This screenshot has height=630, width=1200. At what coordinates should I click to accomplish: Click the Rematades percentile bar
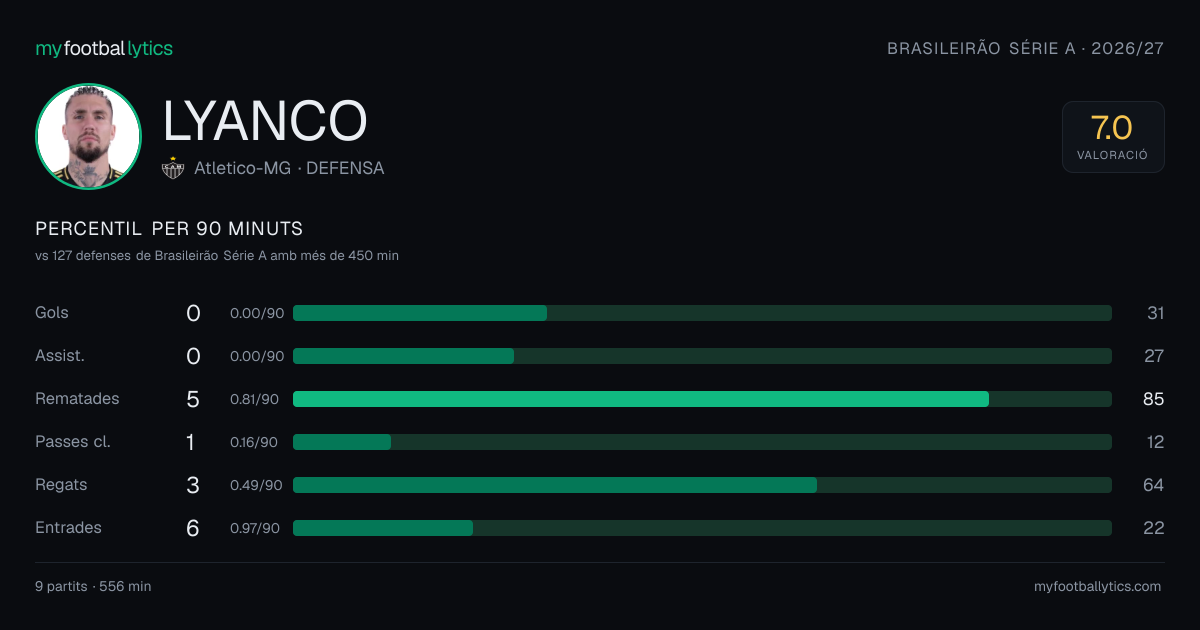pyautogui.click(x=702, y=399)
